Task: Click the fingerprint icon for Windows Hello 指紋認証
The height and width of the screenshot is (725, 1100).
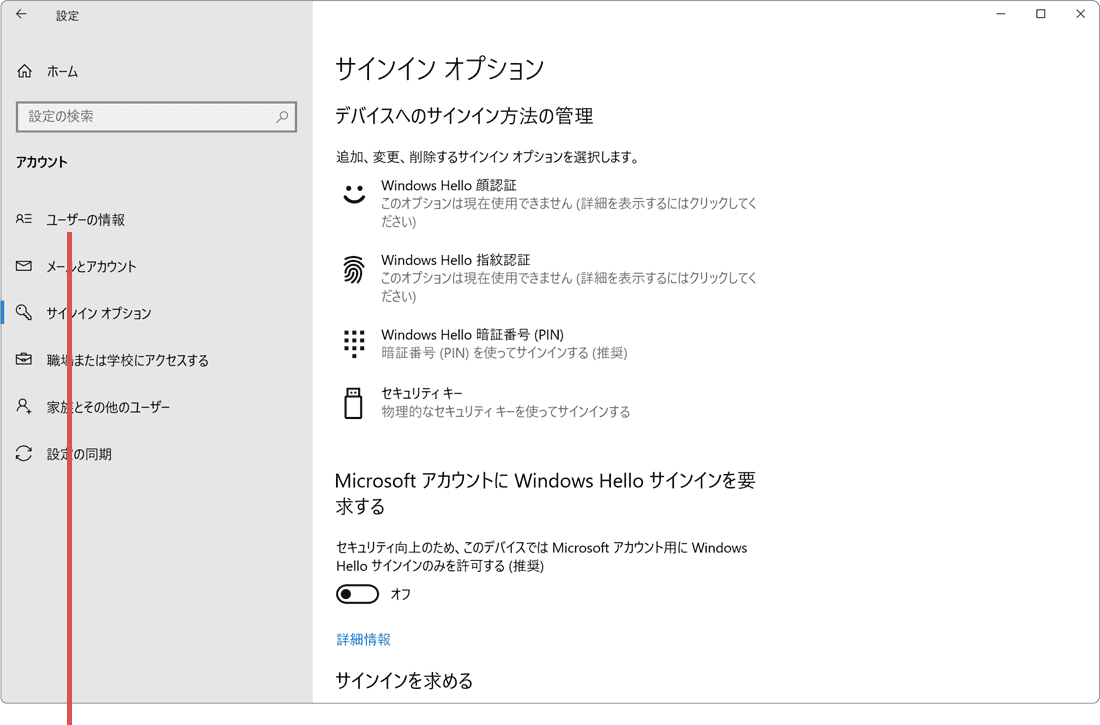Action: tap(353, 271)
